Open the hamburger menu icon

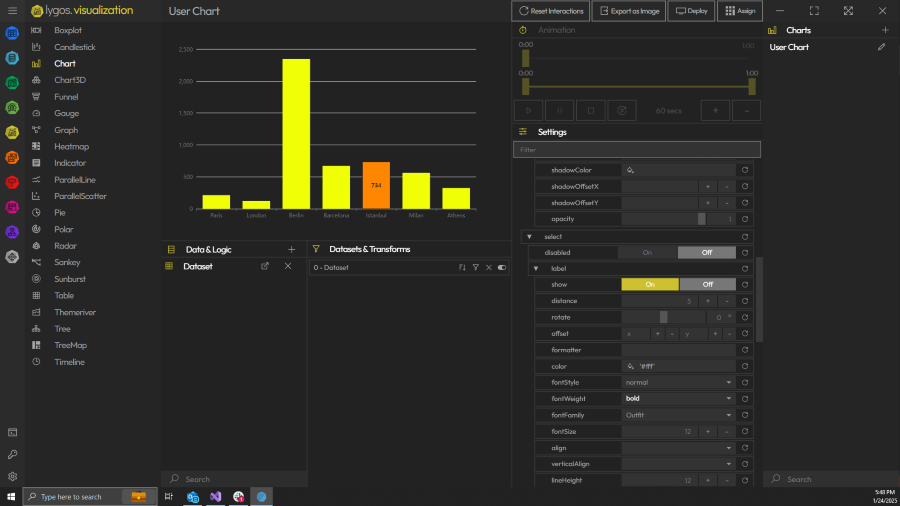tap(12, 10)
